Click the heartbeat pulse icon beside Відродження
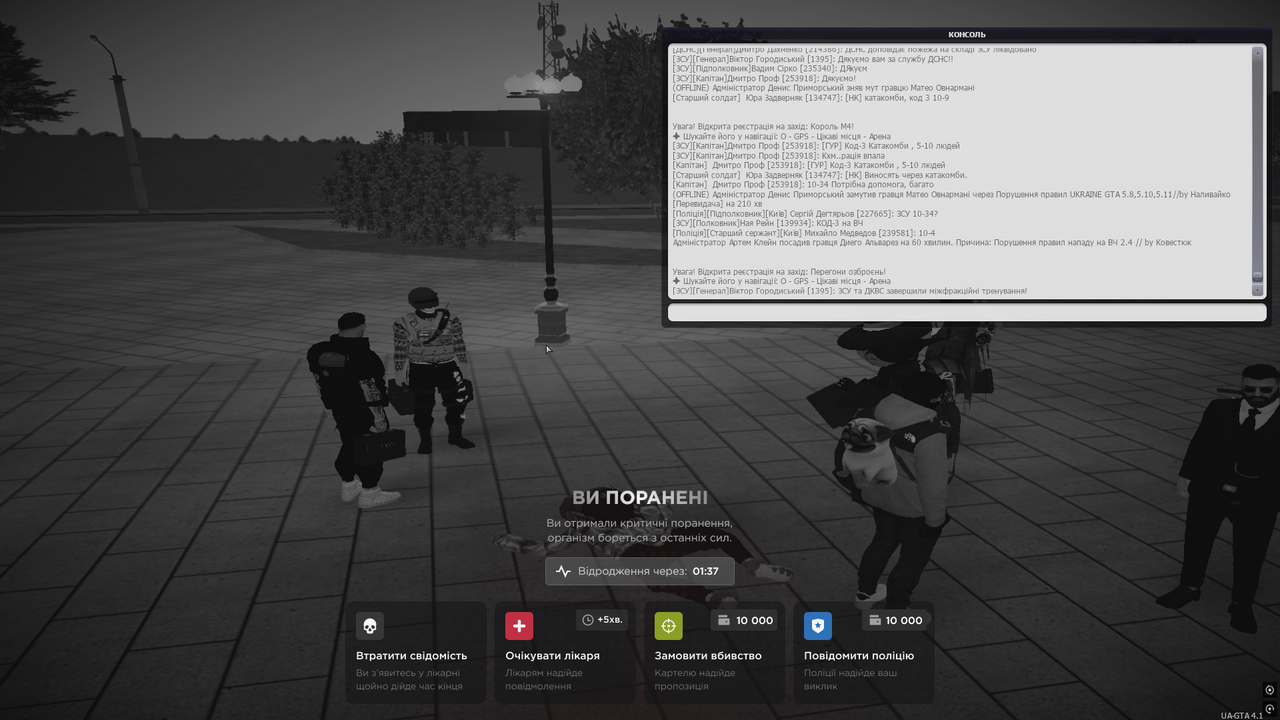1280x720 pixels. tap(563, 571)
